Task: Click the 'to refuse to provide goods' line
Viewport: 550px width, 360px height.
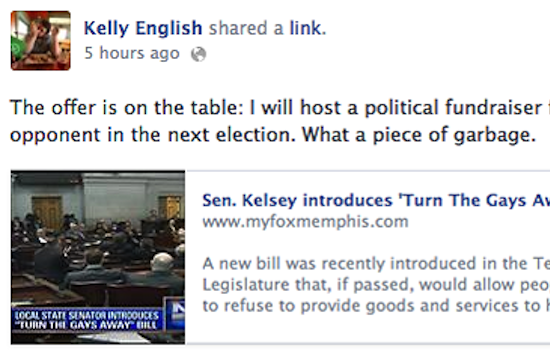Action: 376,306
